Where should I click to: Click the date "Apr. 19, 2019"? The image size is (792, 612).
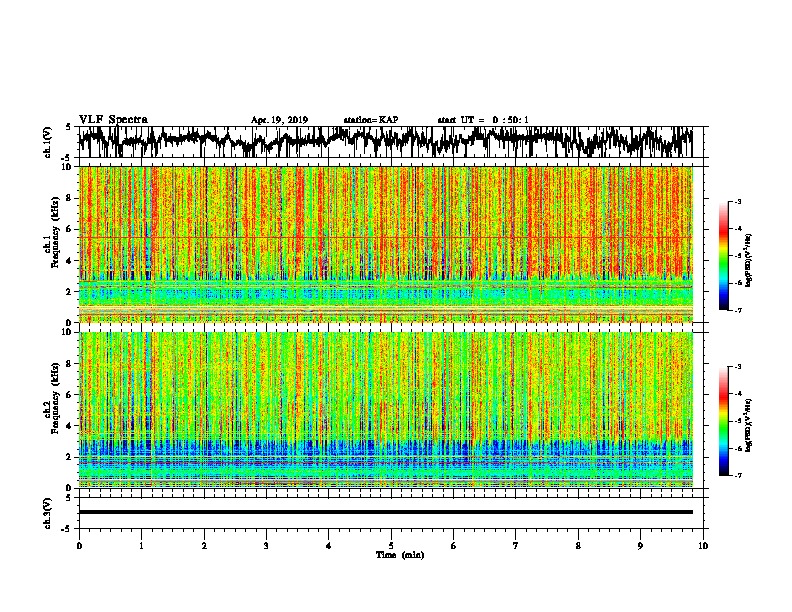[279, 120]
